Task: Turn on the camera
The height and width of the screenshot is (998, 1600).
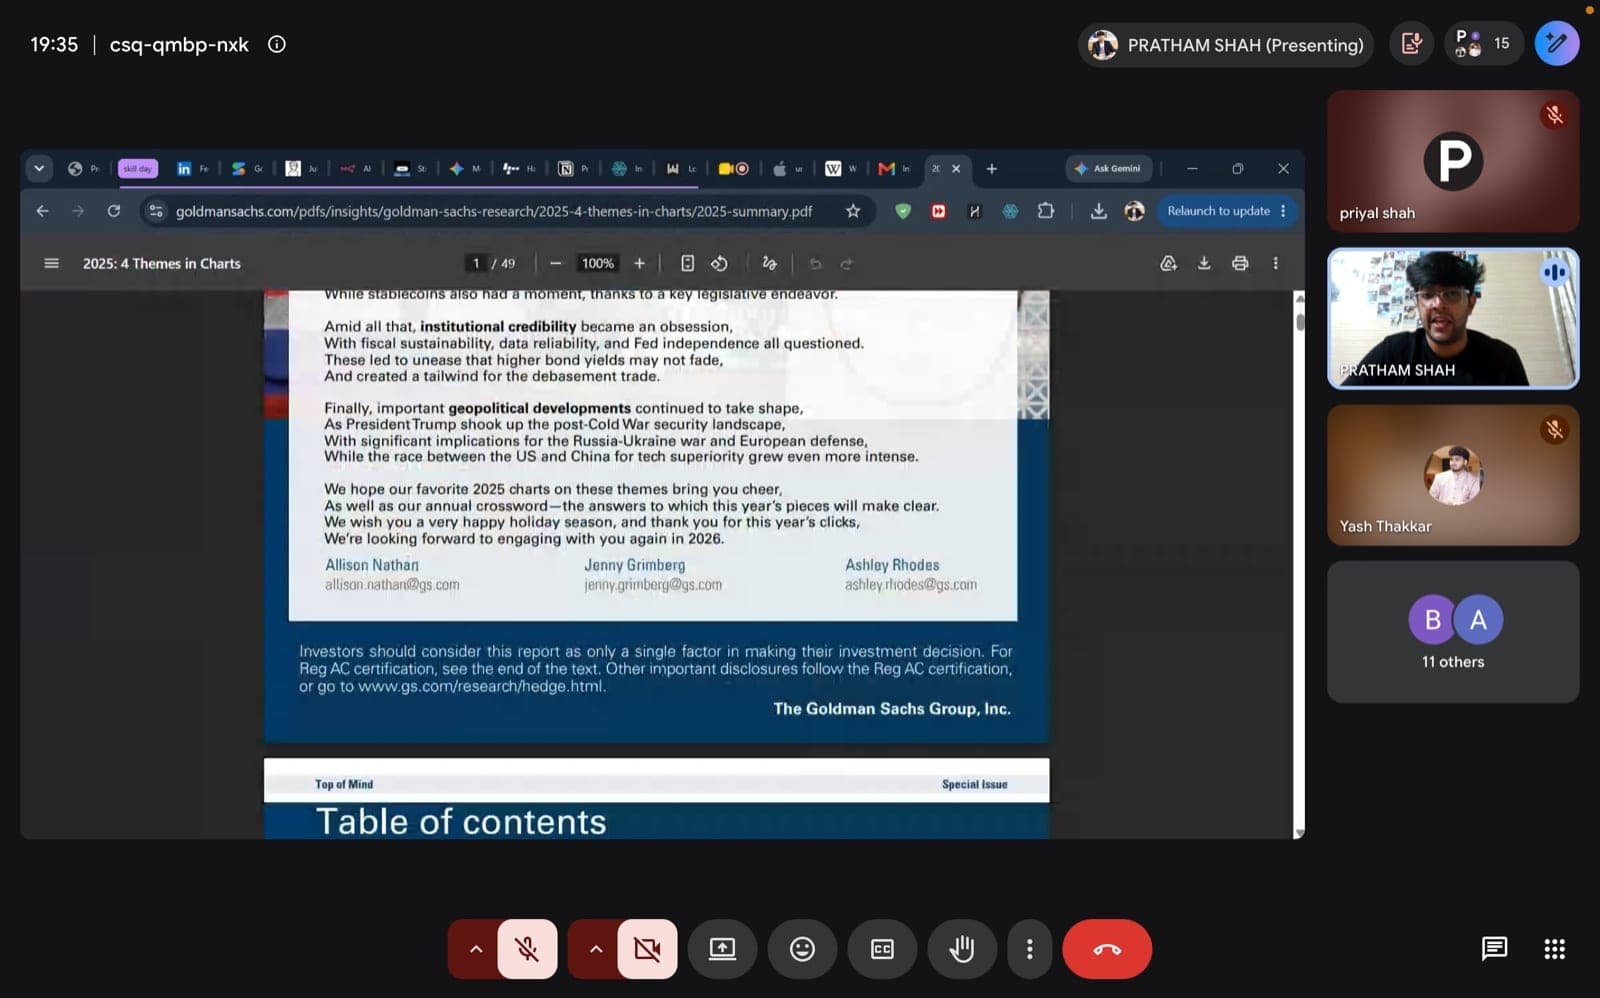Action: pyautogui.click(x=647, y=949)
